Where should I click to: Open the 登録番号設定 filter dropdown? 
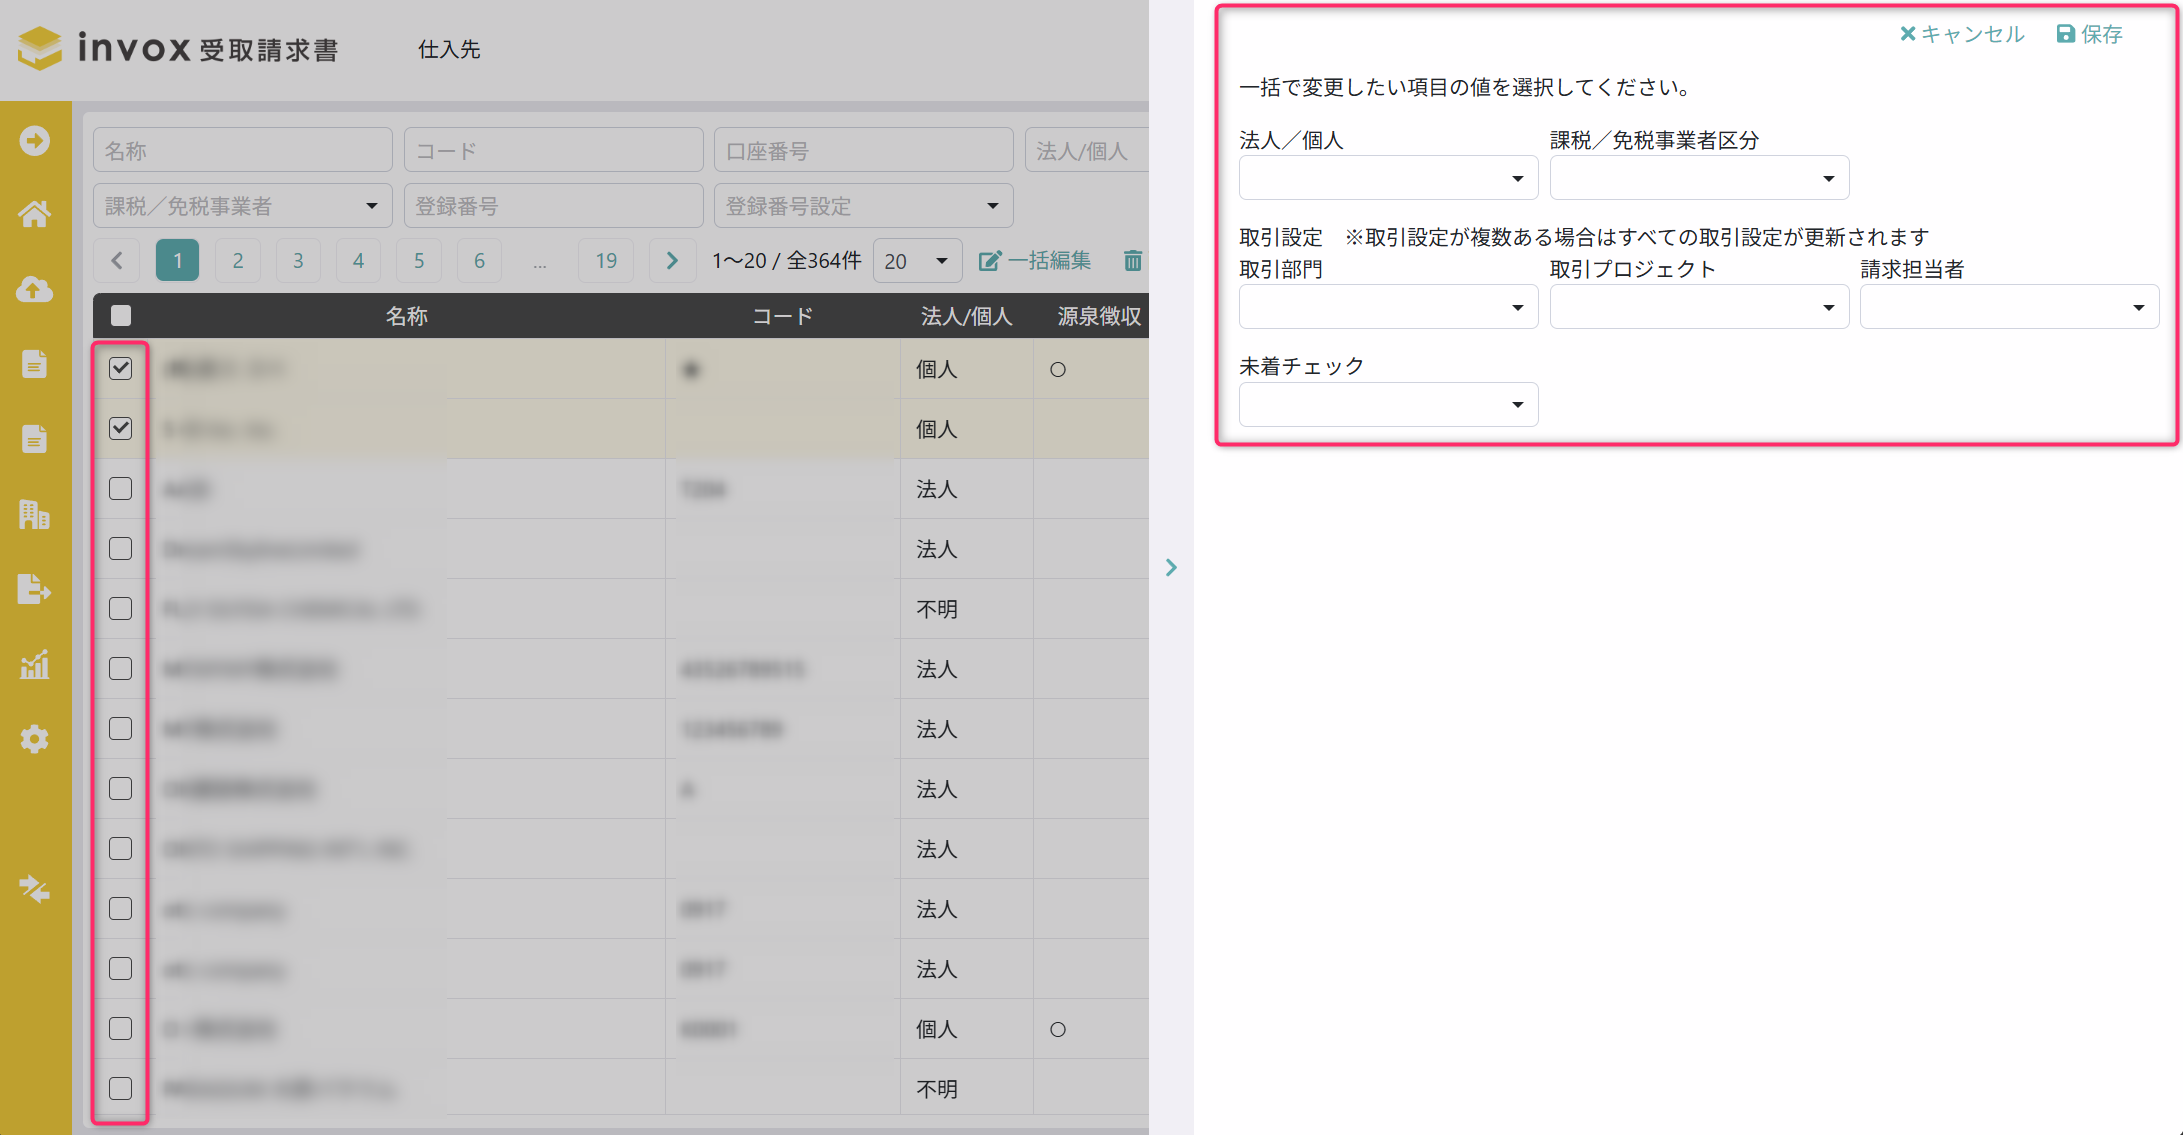(x=864, y=206)
